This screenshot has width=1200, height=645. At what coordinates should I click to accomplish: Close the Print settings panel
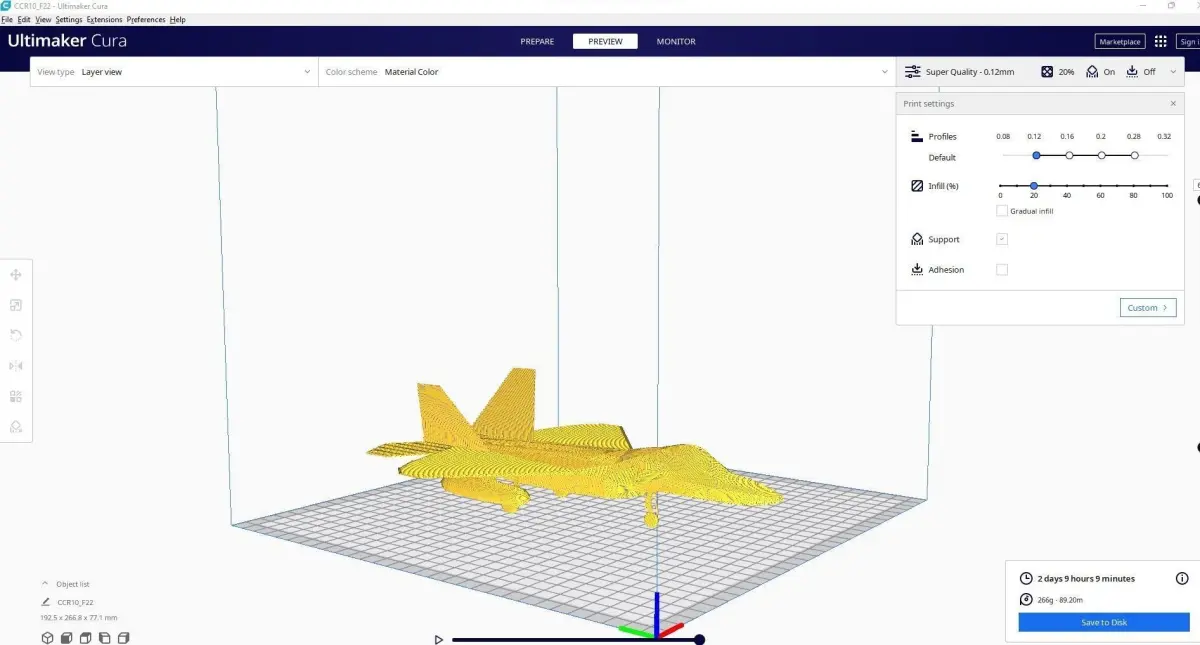[1173, 104]
